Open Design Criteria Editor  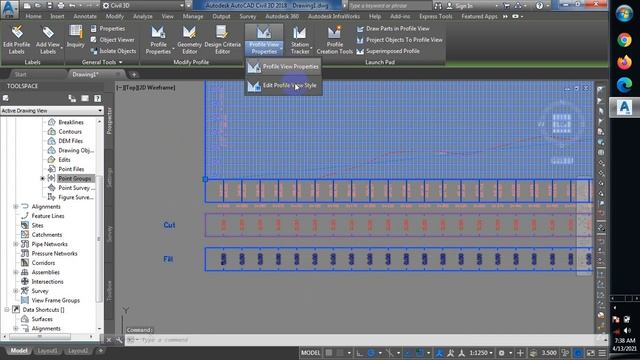[x=222, y=40]
